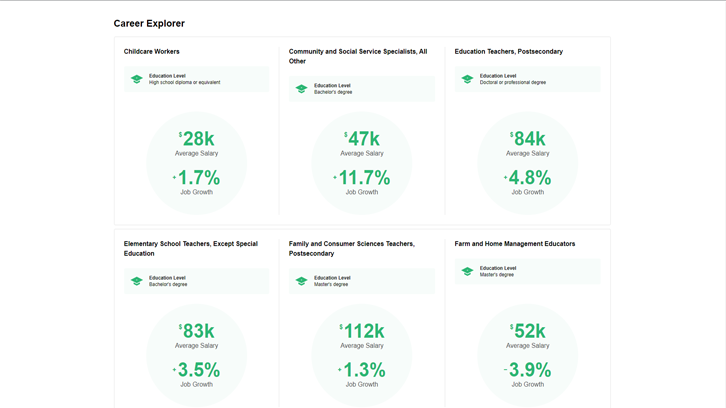
Task: Click the 1.7% job growth figure
Action: tap(196, 177)
